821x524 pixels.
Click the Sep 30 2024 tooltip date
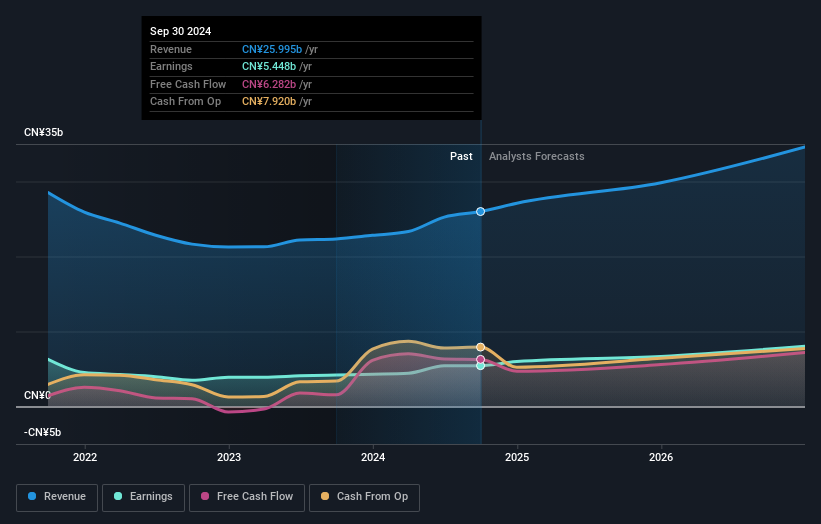click(x=181, y=31)
